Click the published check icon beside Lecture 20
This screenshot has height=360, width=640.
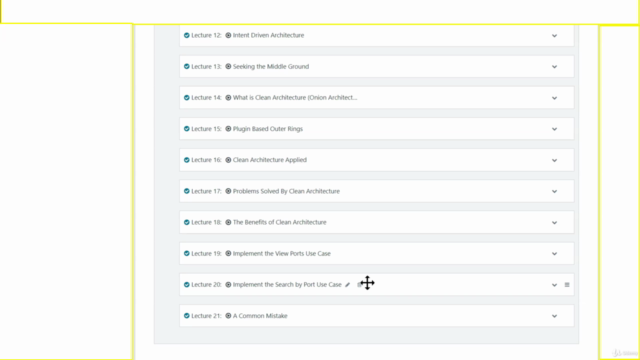187,284
